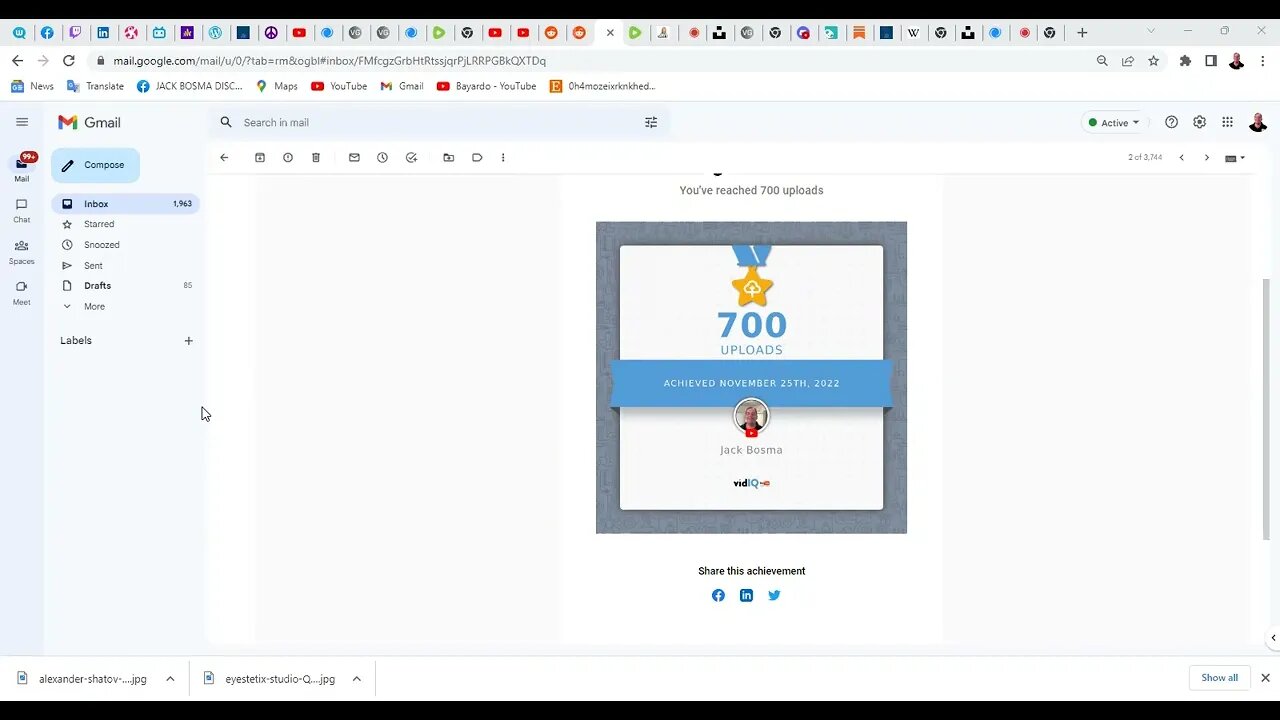Click the email vertical scrollbar
This screenshot has width=1280, height=720.
click(1266, 410)
